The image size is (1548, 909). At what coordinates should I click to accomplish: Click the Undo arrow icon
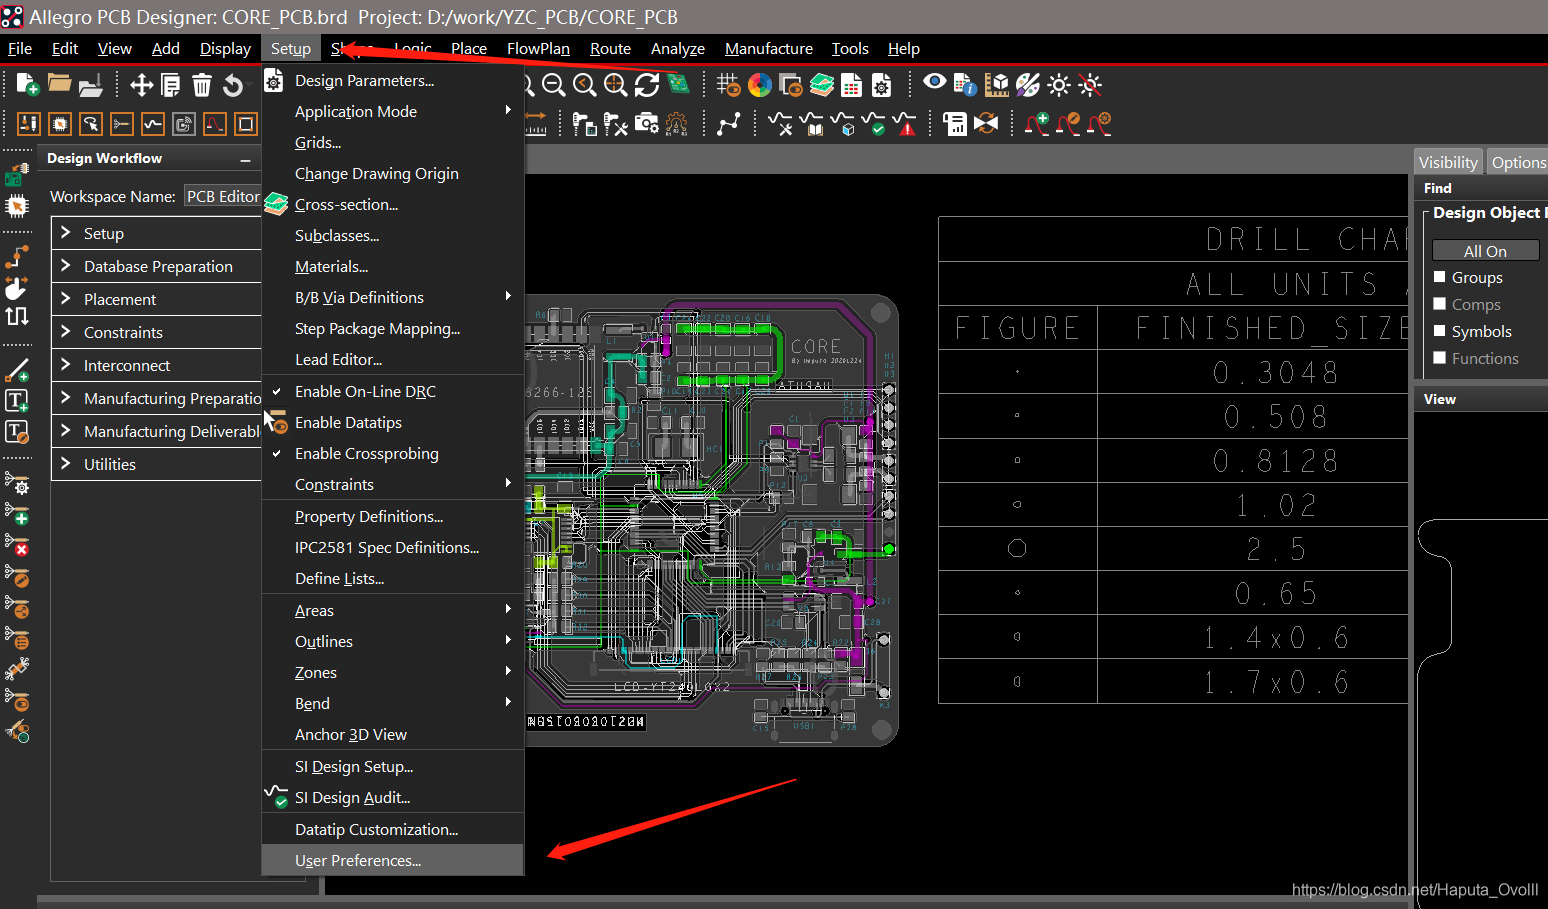click(233, 85)
